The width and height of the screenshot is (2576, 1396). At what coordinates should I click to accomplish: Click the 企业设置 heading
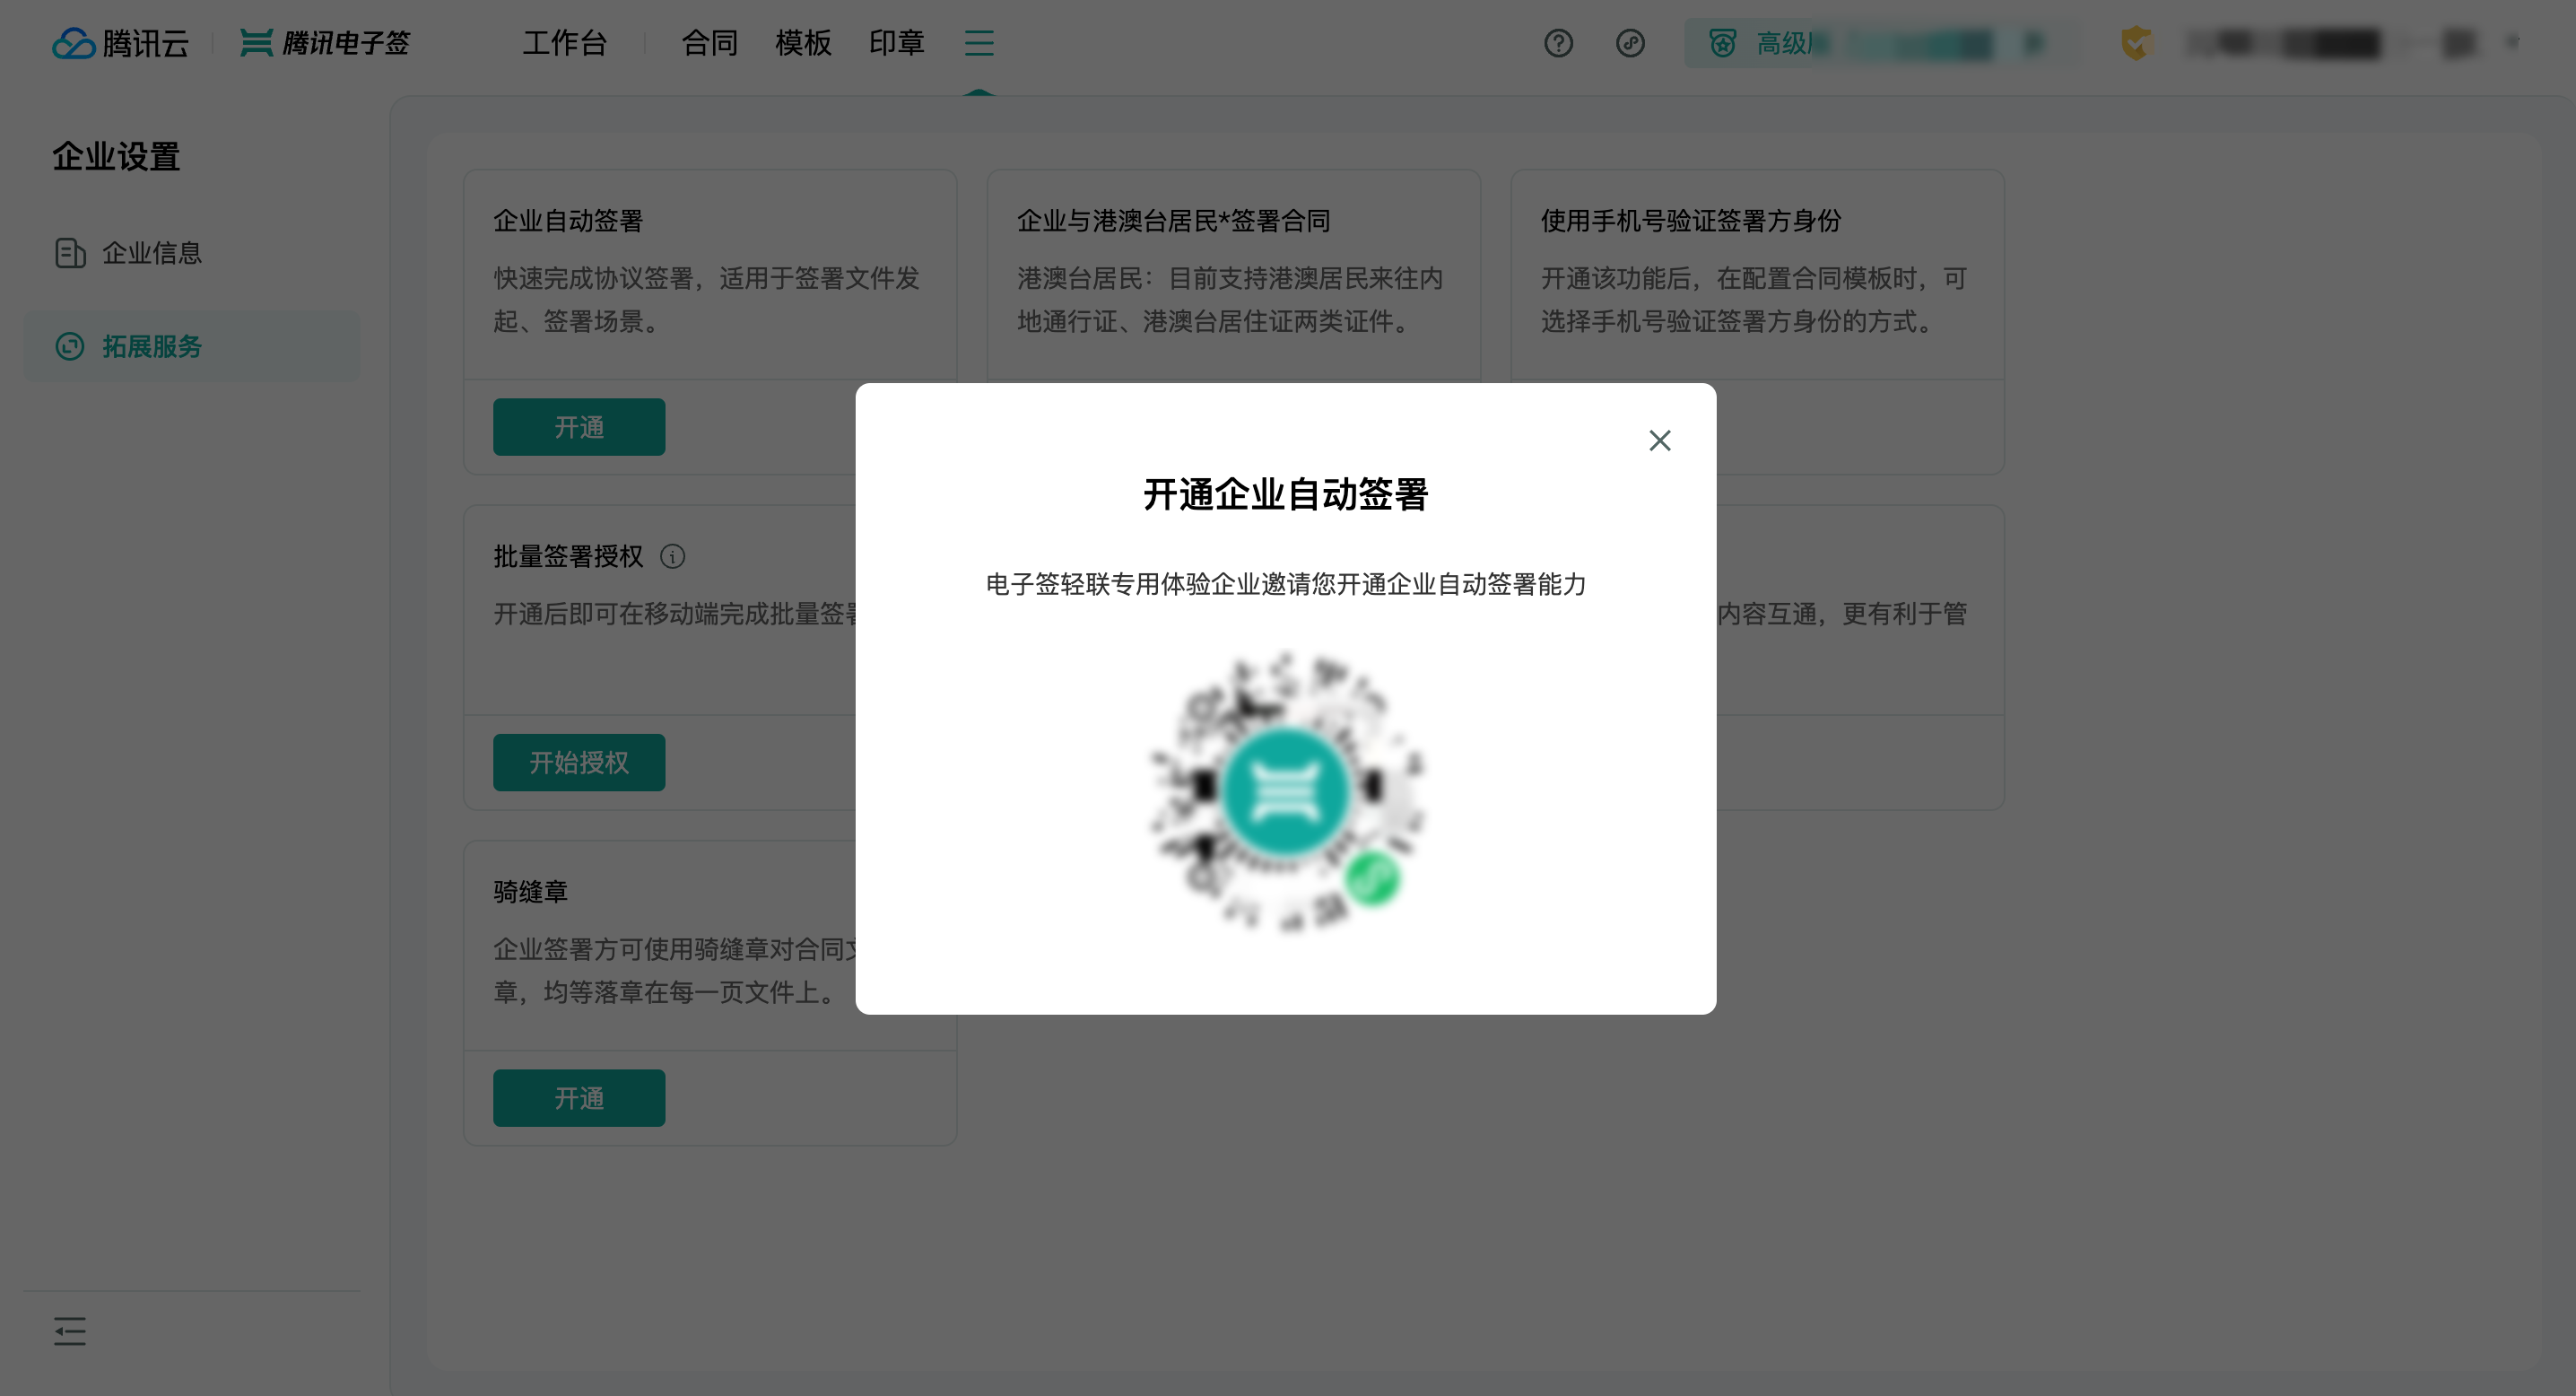pos(116,157)
